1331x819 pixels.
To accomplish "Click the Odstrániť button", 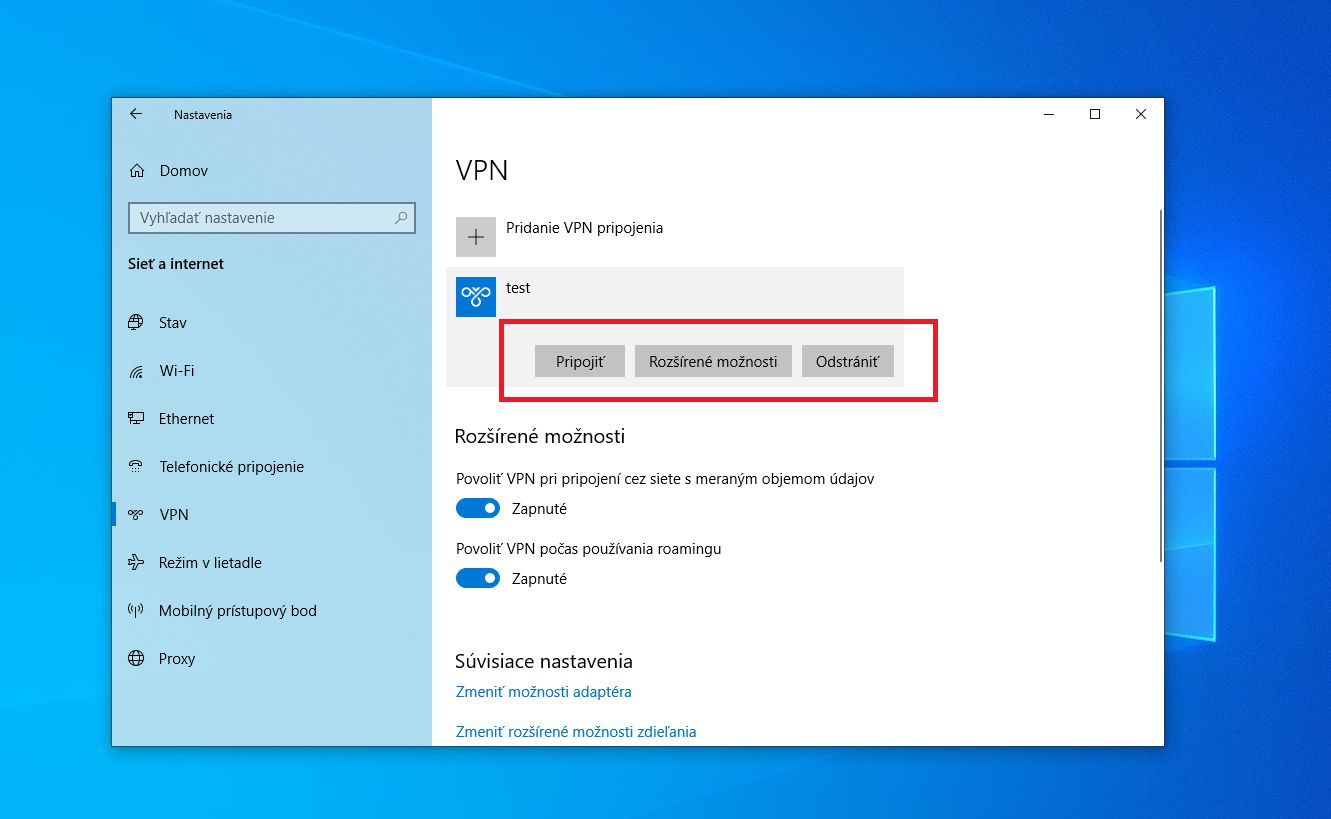I will (848, 361).
